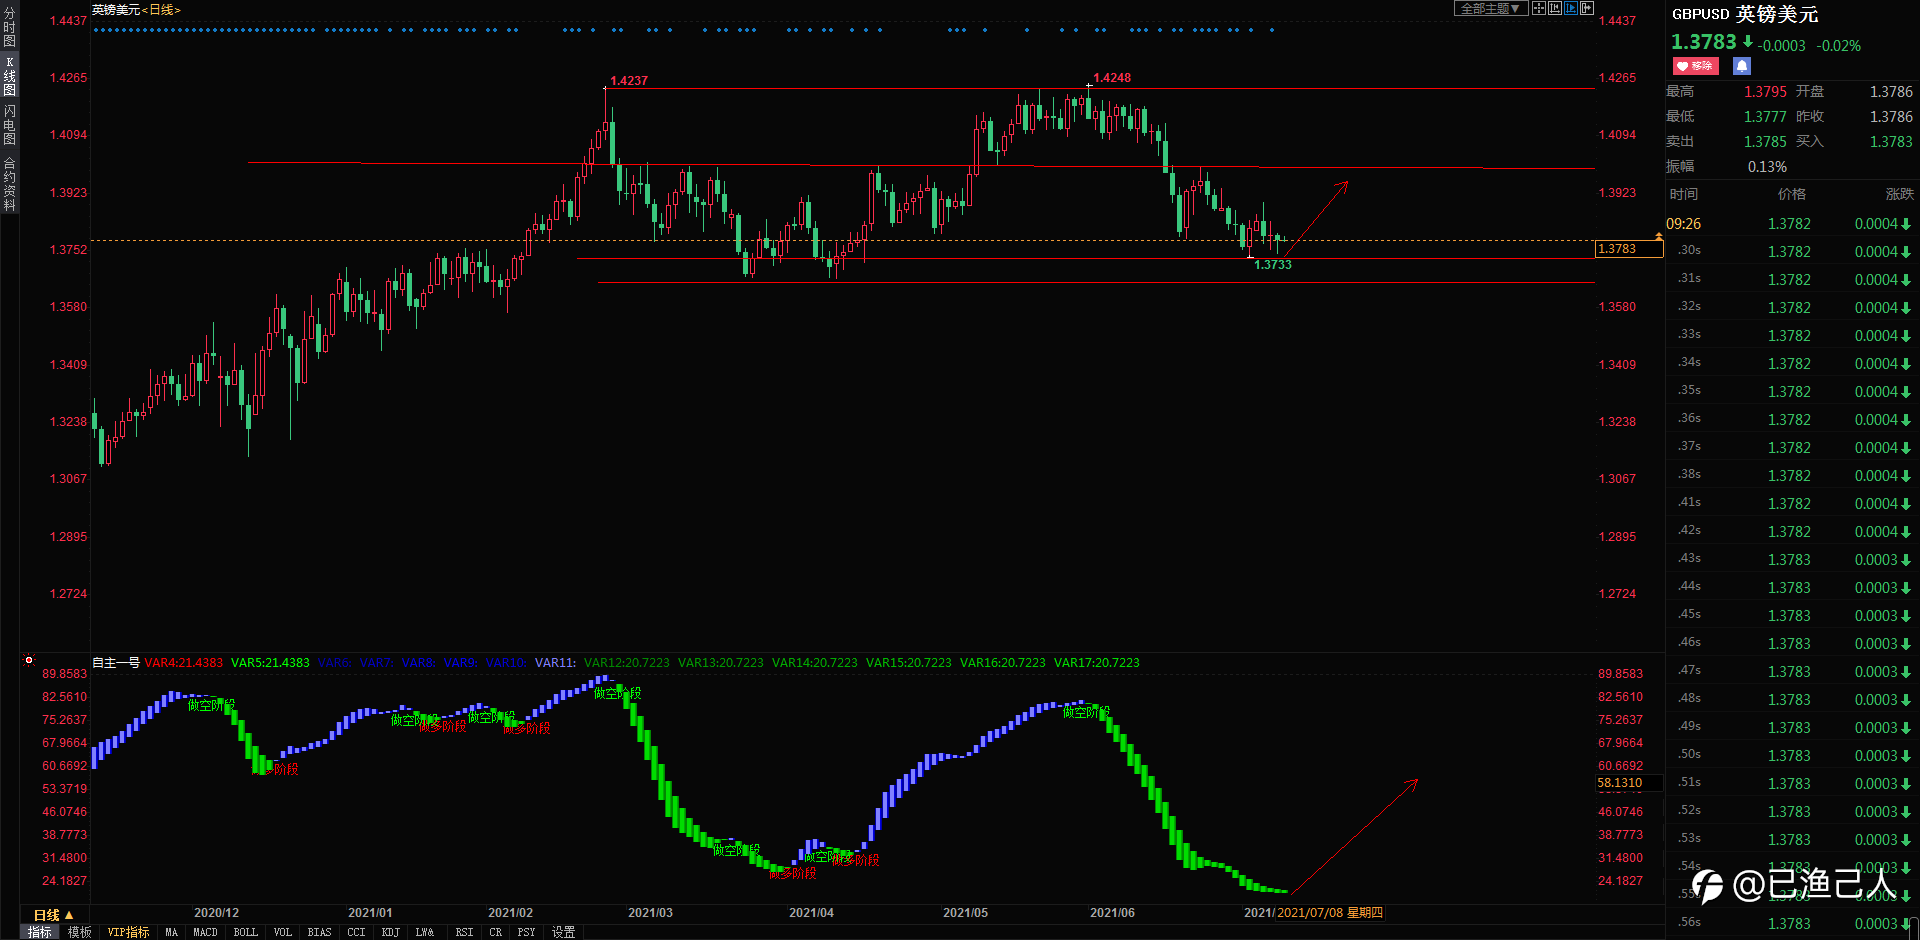Select the VIP指标 tab
The image size is (1920, 940).
click(x=128, y=932)
